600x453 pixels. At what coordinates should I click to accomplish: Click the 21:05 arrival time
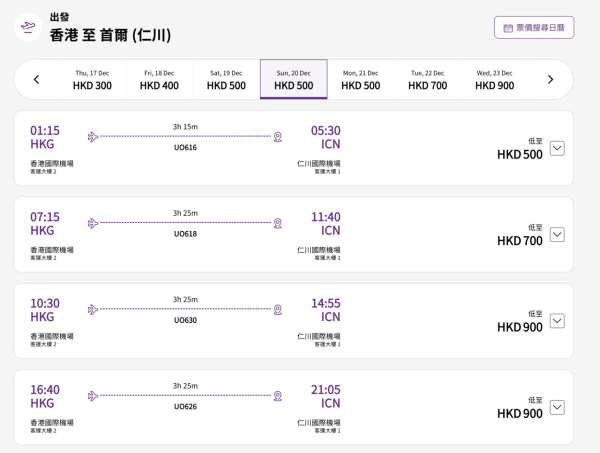[326, 390]
